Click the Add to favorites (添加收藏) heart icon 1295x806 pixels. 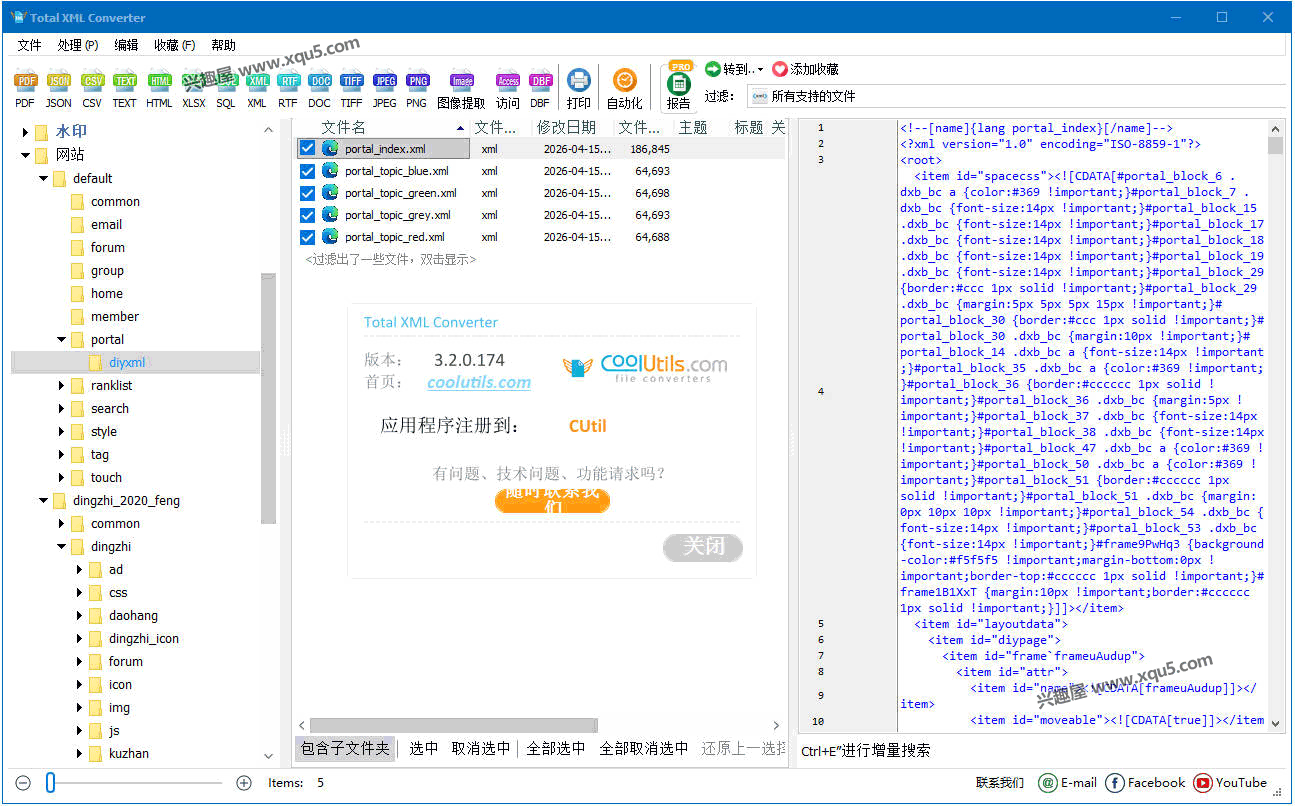tap(780, 69)
